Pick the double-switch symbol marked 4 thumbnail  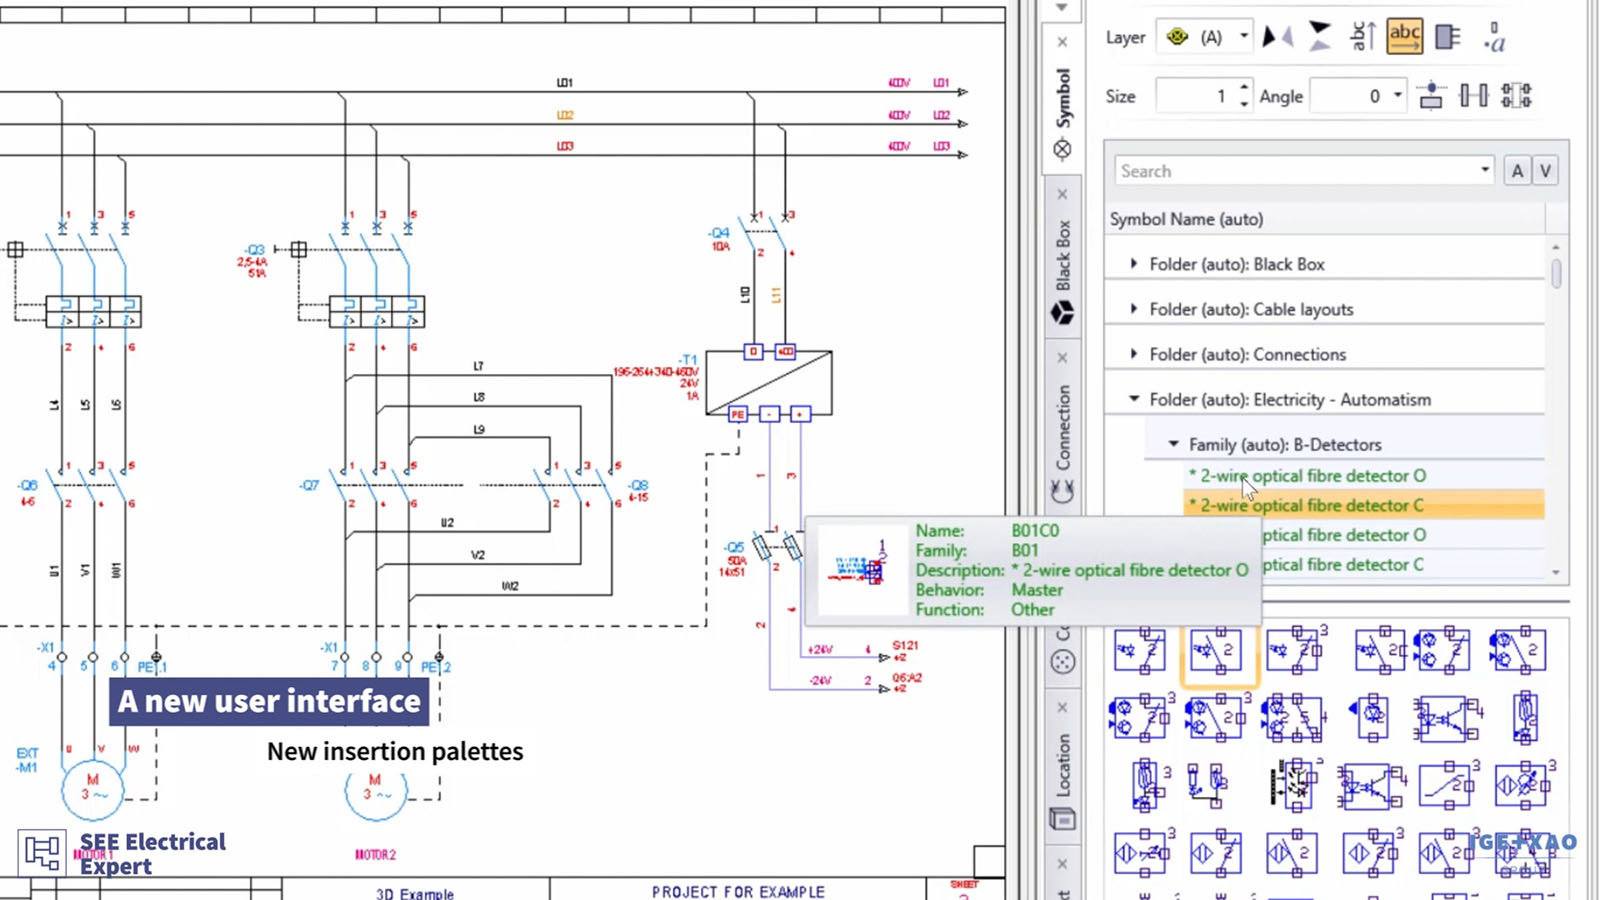point(1293,717)
